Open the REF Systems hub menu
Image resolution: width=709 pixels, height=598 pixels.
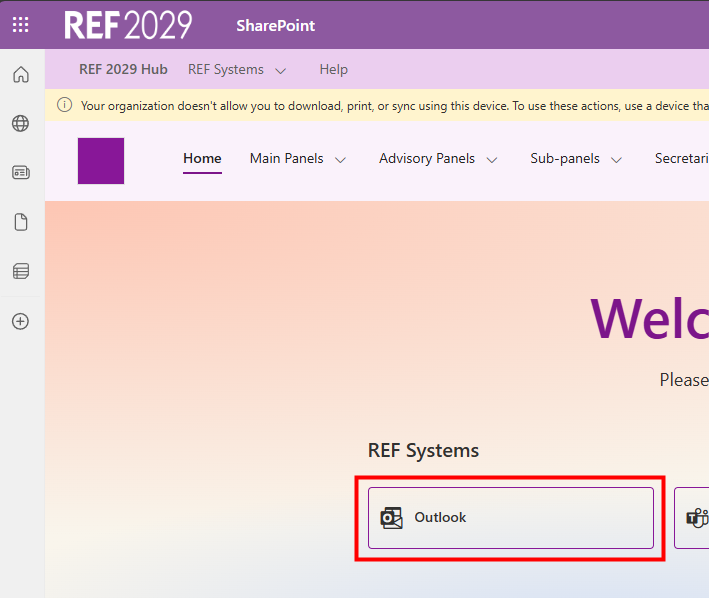226,70
